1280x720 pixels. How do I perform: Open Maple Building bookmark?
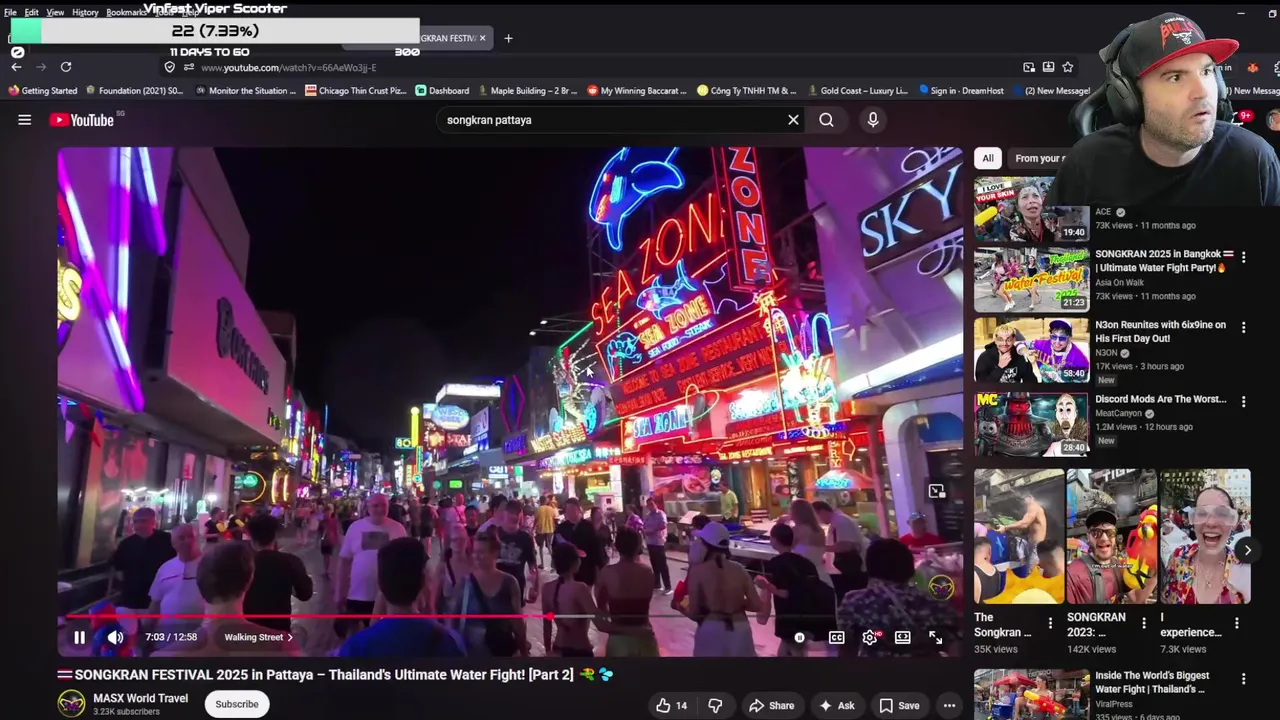click(527, 90)
